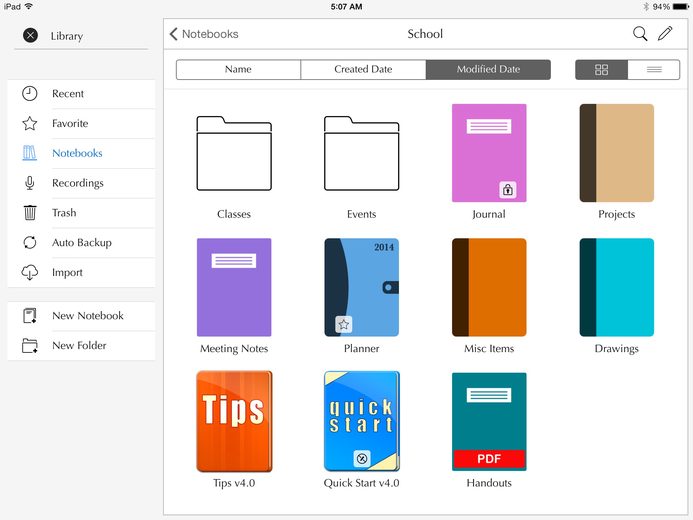Create a New Notebook
693x520 pixels.
[81, 316]
